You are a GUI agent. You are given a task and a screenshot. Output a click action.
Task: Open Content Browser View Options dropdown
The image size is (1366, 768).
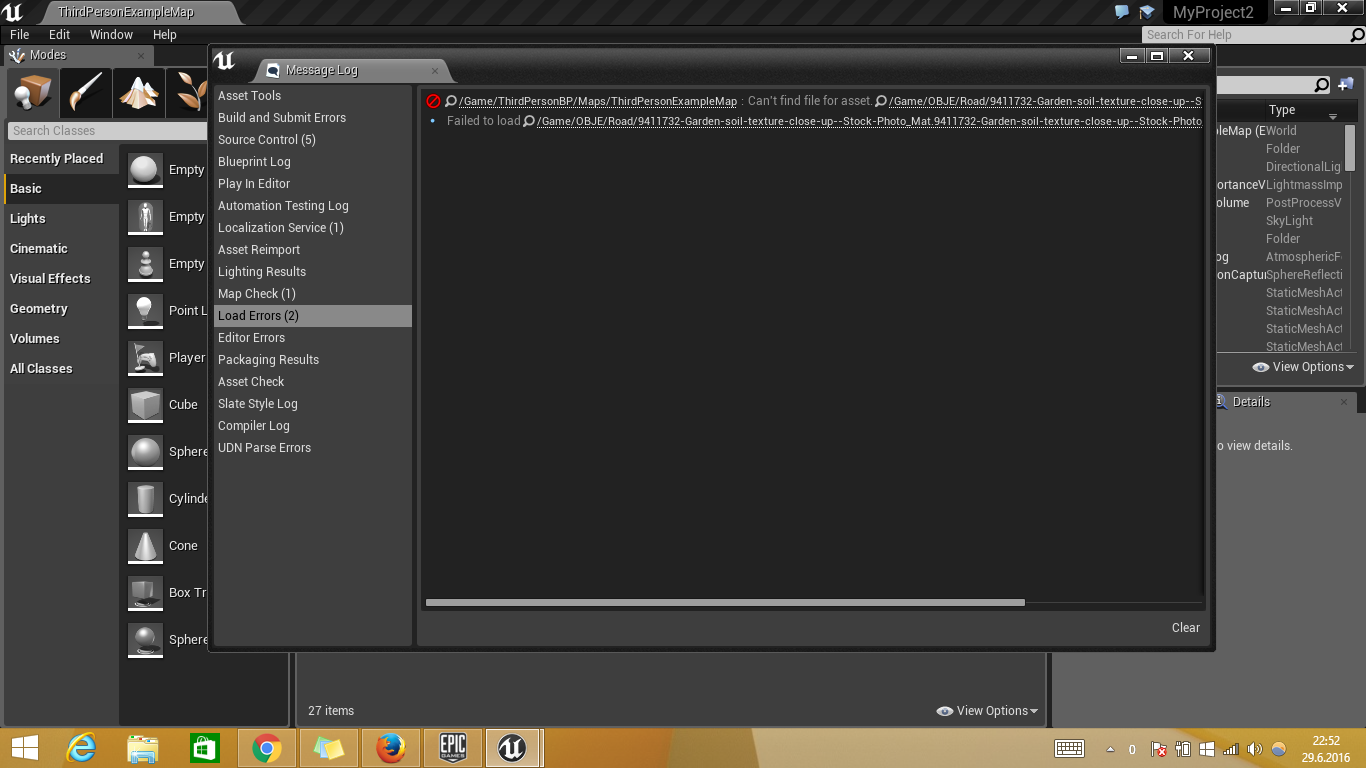pyautogui.click(x=987, y=711)
